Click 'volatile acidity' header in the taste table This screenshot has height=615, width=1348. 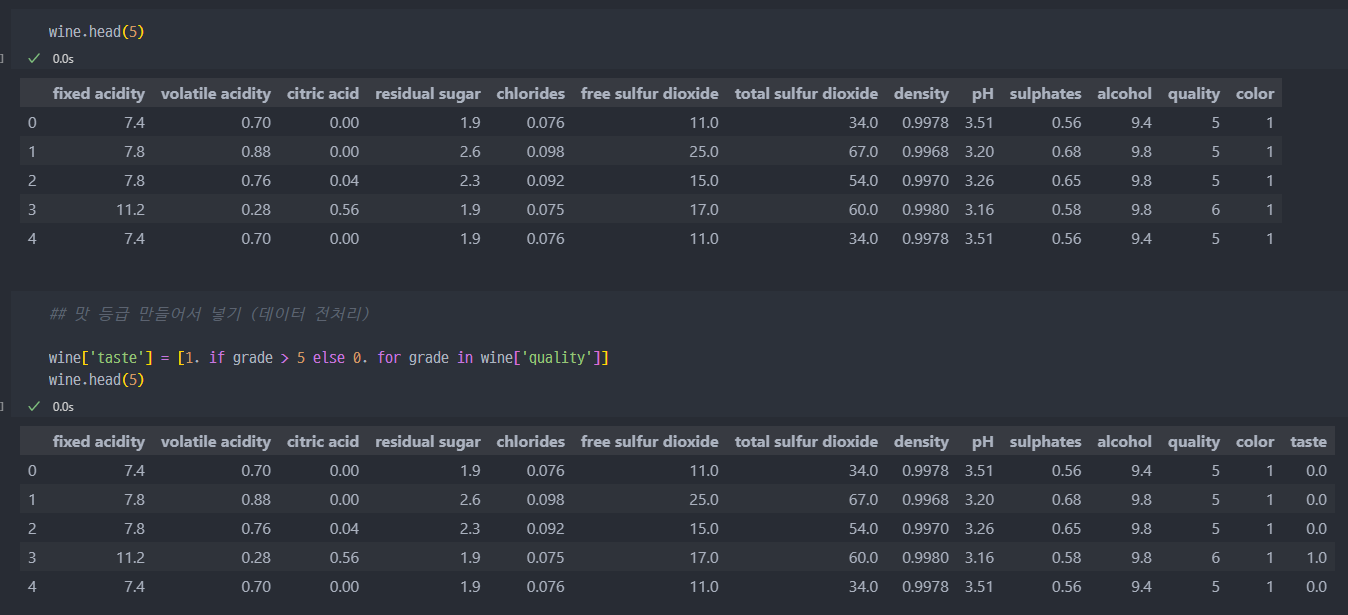[x=216, y=442]
